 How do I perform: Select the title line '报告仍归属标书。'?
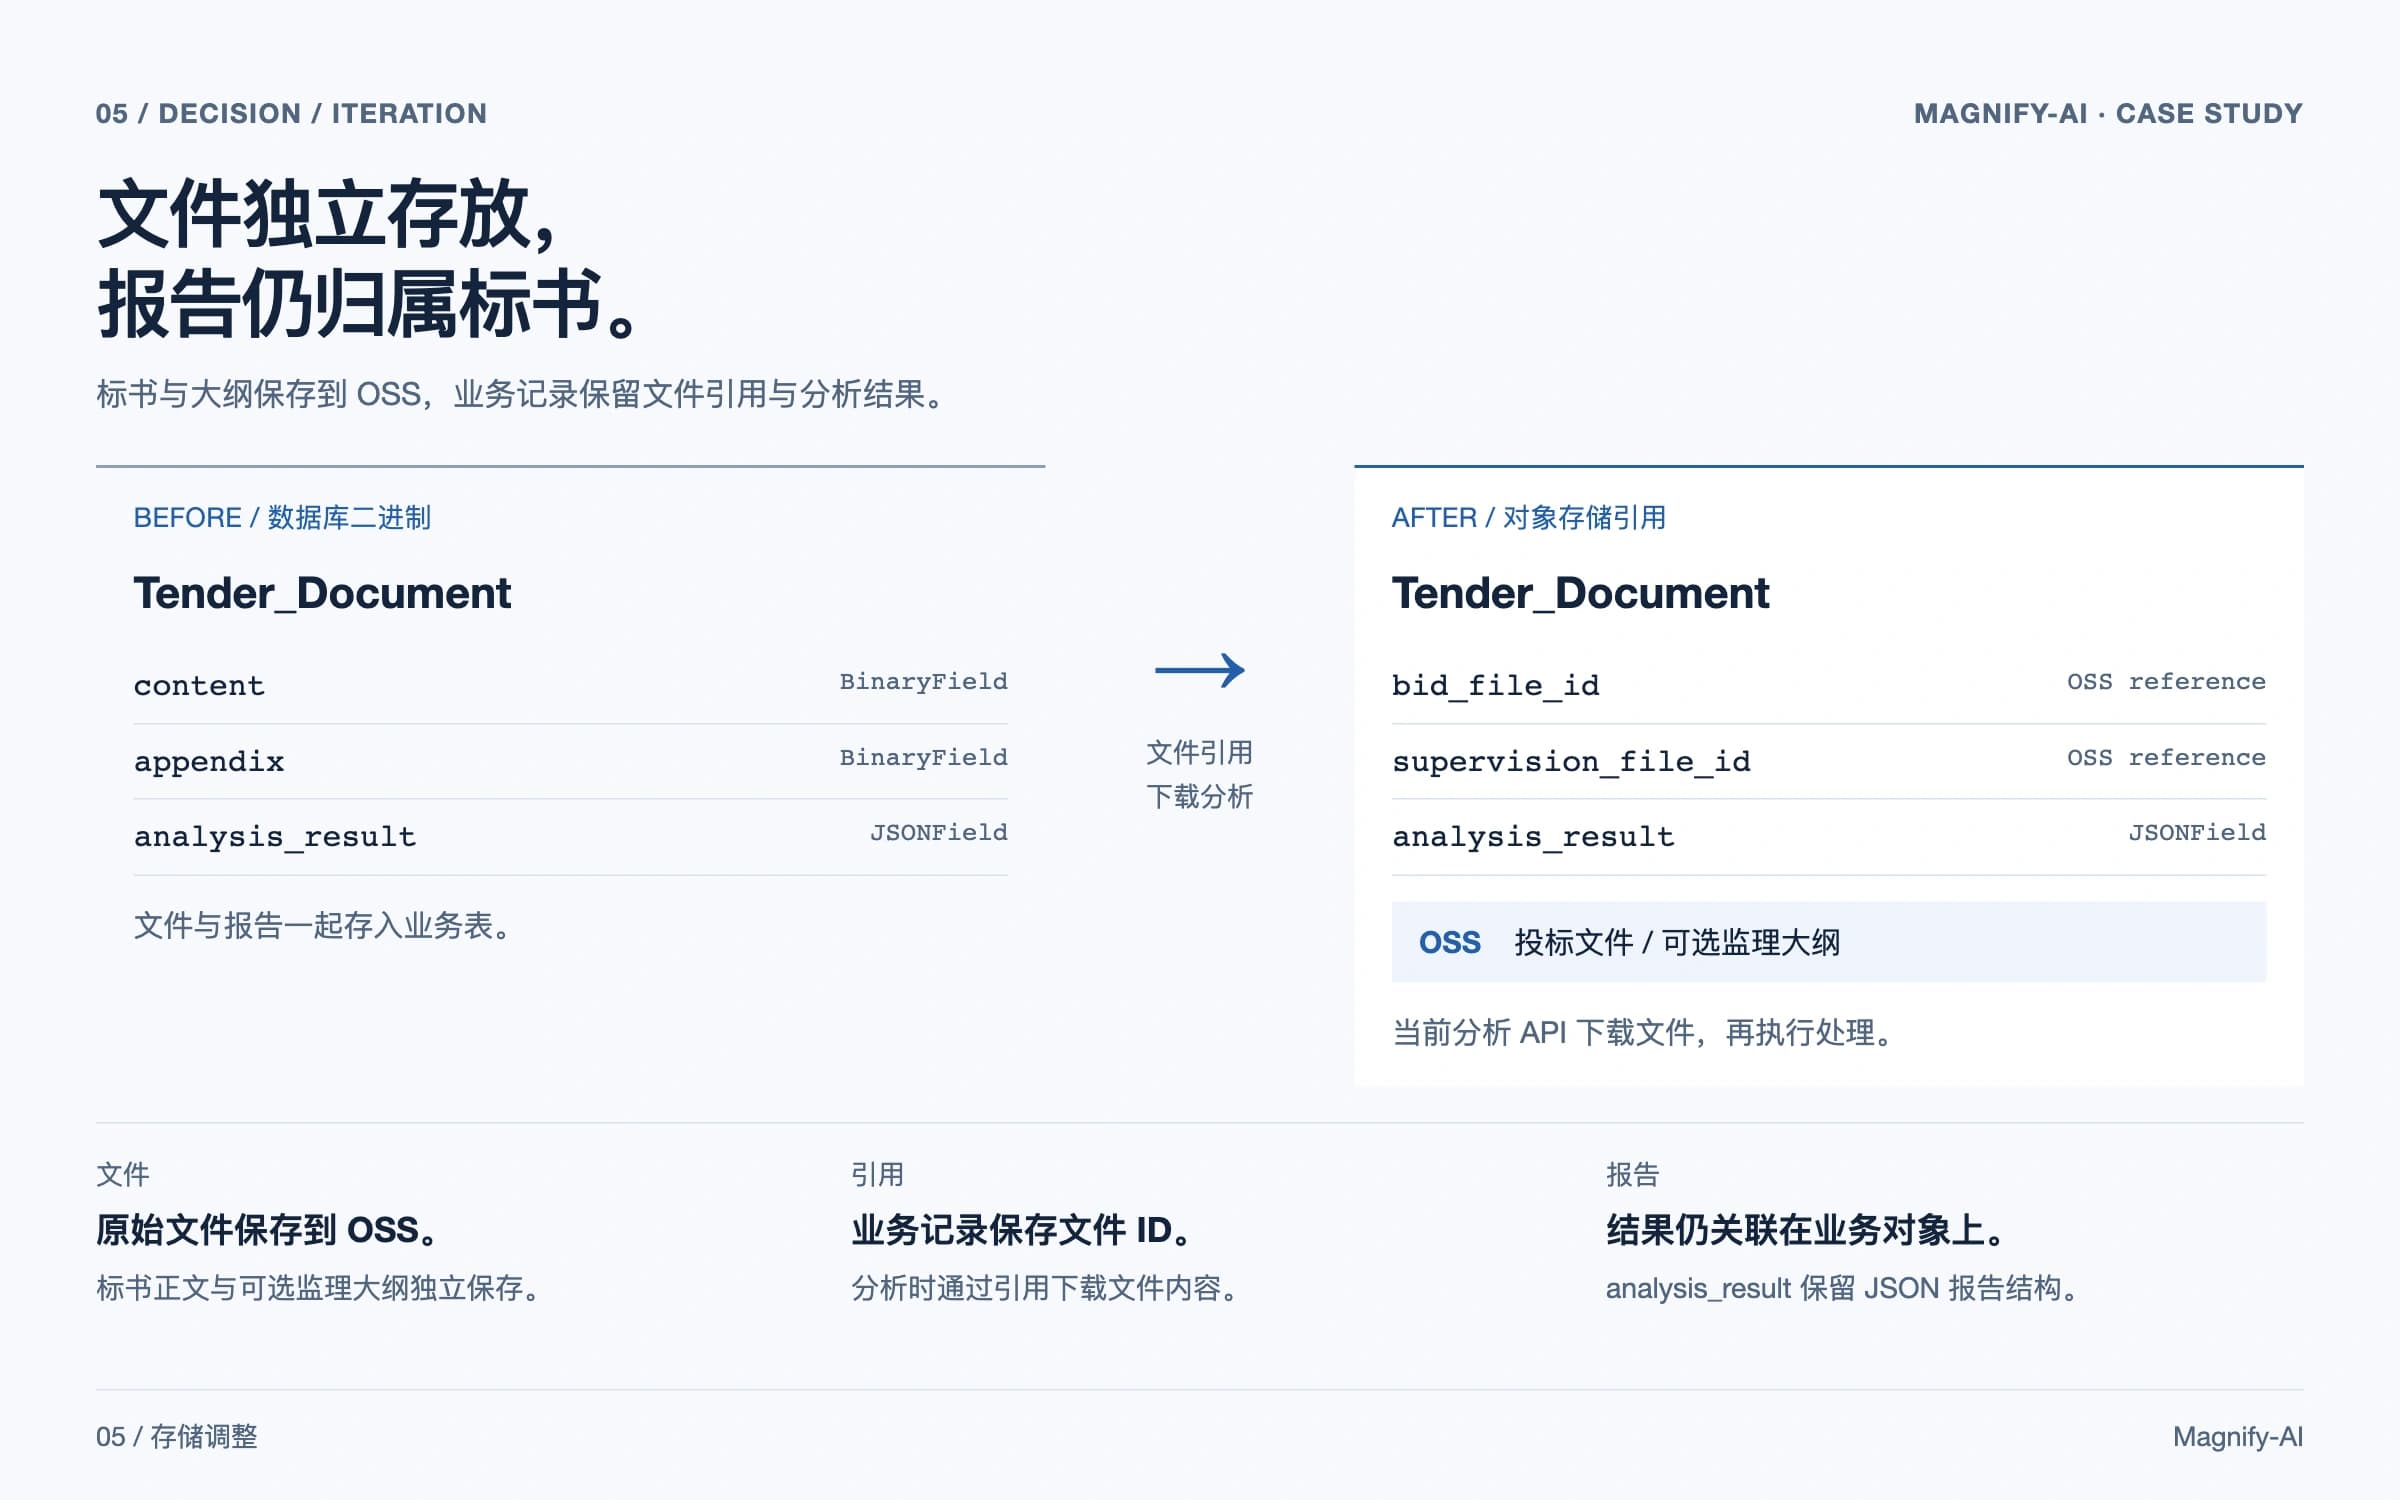click(x=368, y=303)
